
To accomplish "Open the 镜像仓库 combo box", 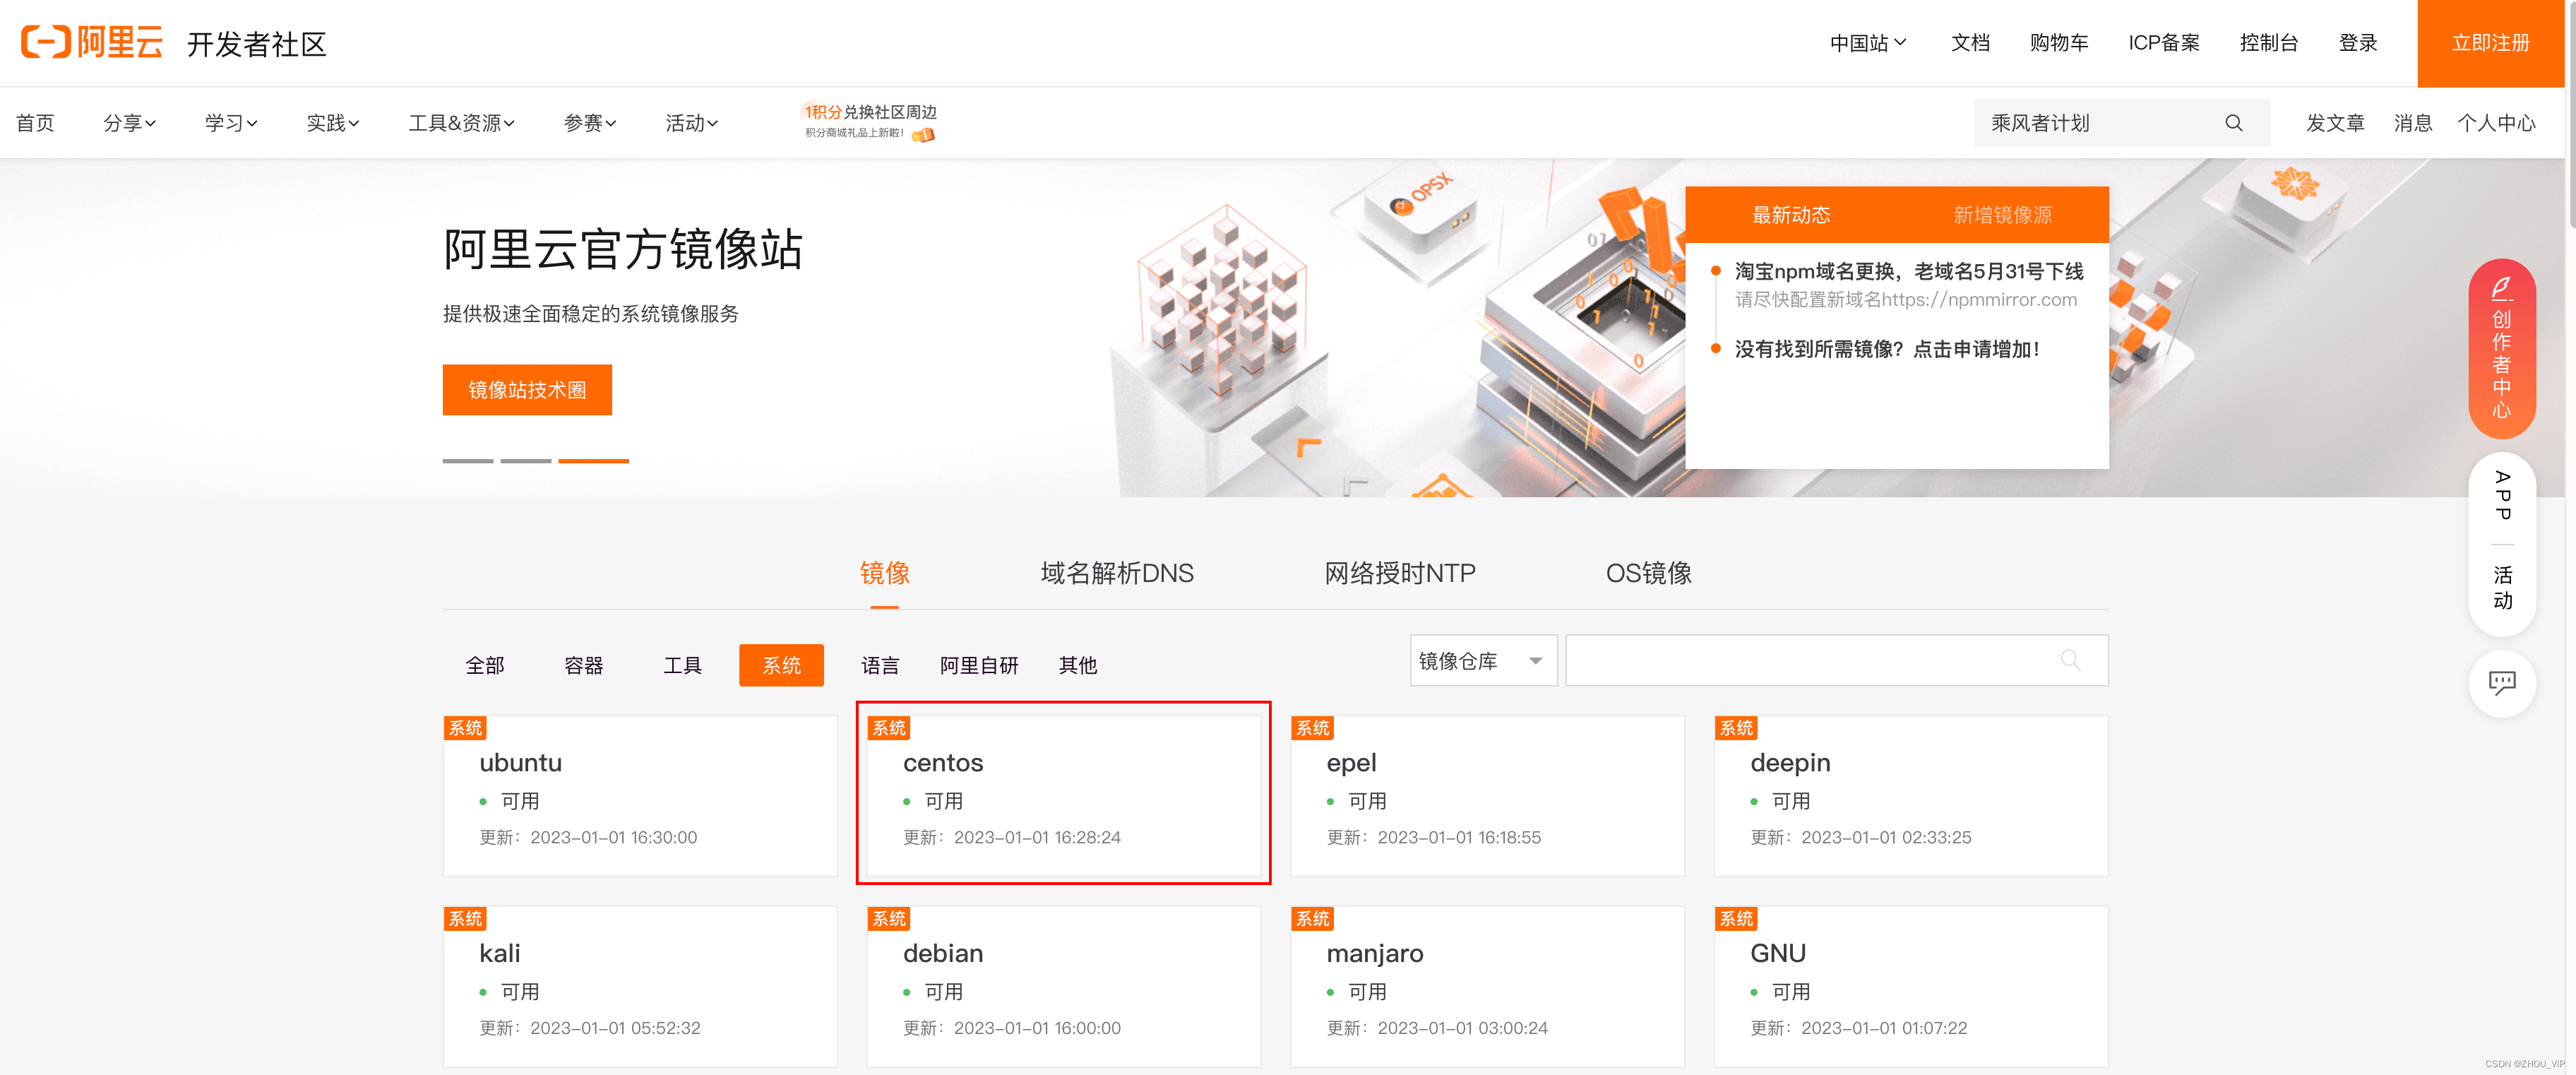I will (x=1483, y=660).
